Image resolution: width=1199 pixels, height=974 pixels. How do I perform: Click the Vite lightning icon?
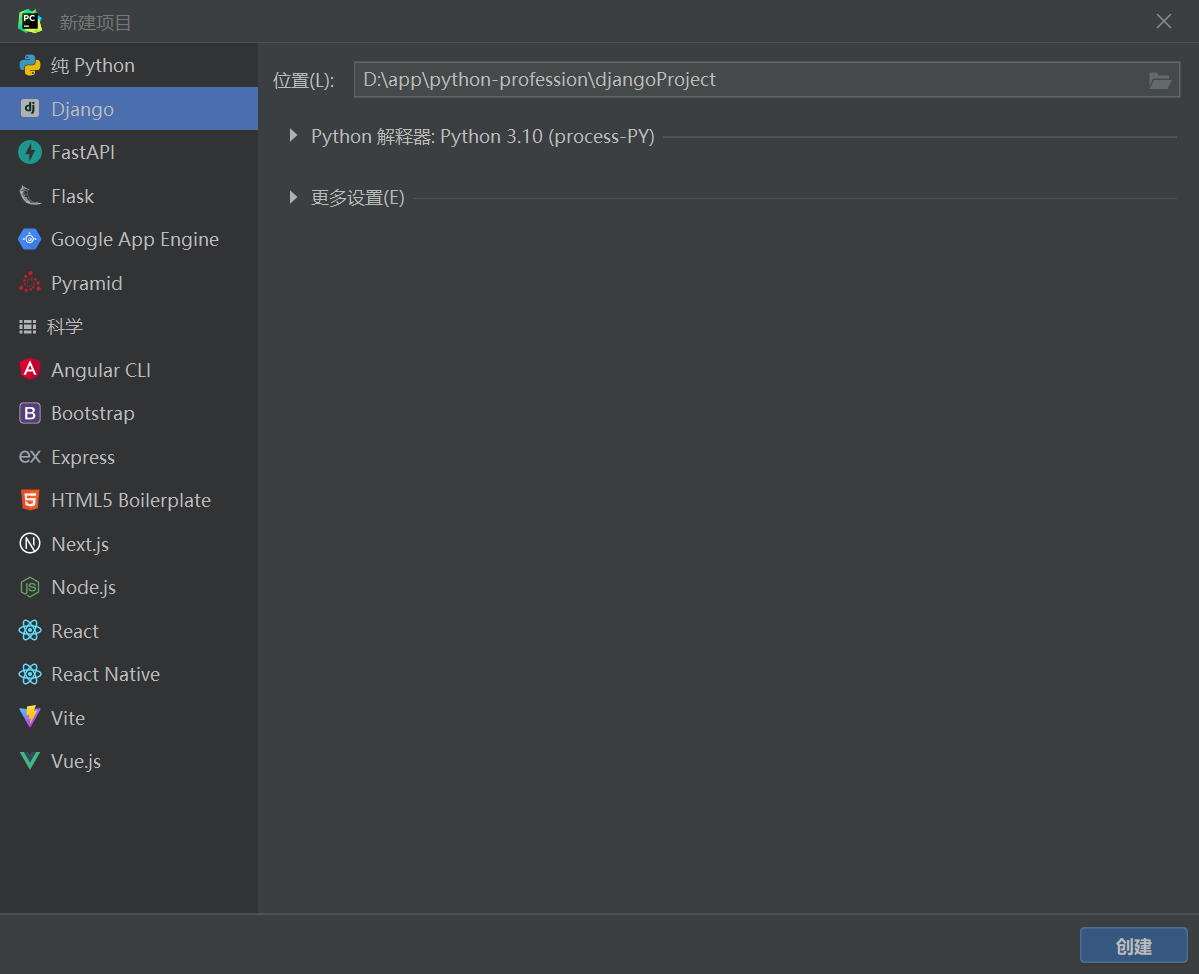coord(30,717)
